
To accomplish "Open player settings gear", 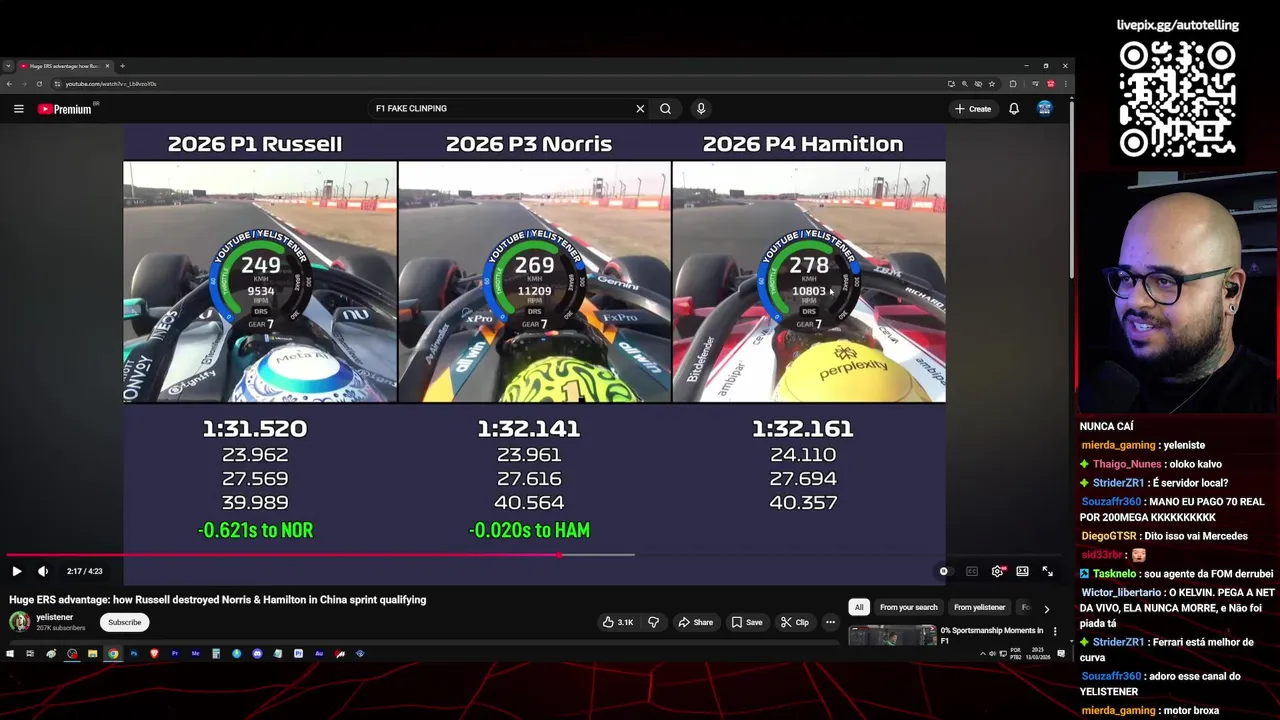I will (997, 571).
